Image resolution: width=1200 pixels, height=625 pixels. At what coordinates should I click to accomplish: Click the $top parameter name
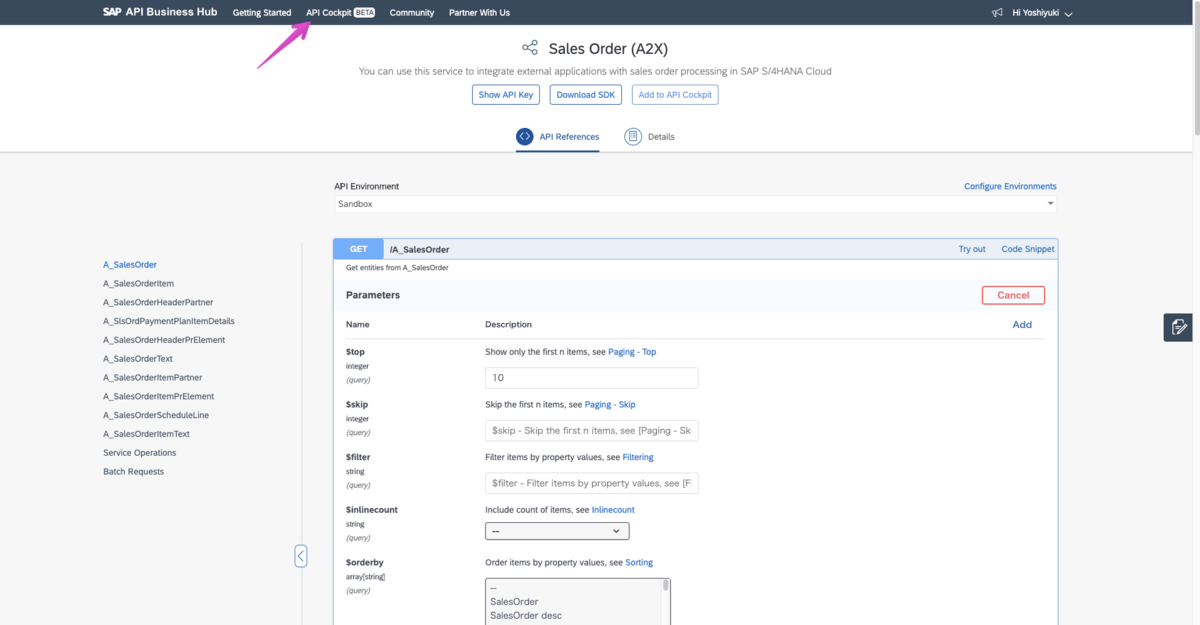pos(357,352)
